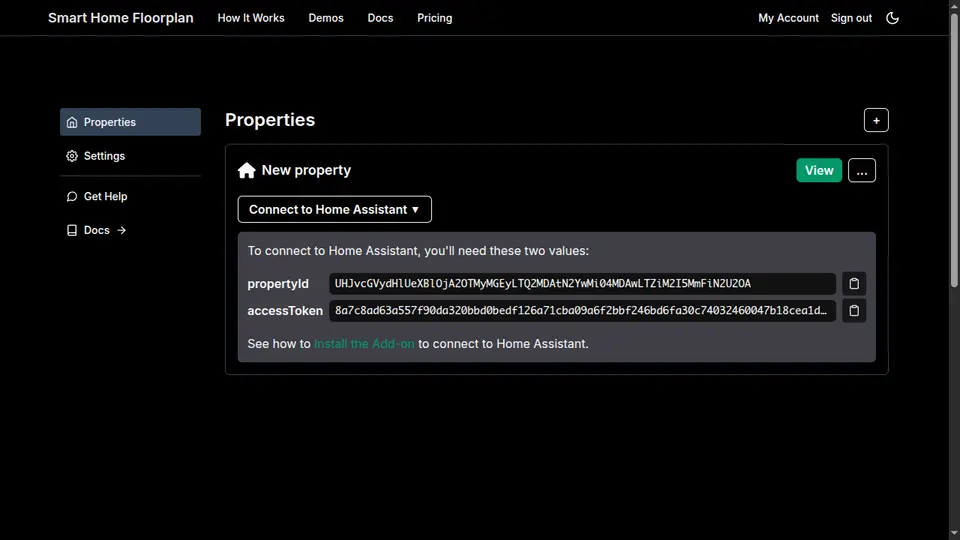This screenshot has height=540, width=960.
Task: Click the house icon beside New property
Action: pyautogui.click(x=247, y=170)
